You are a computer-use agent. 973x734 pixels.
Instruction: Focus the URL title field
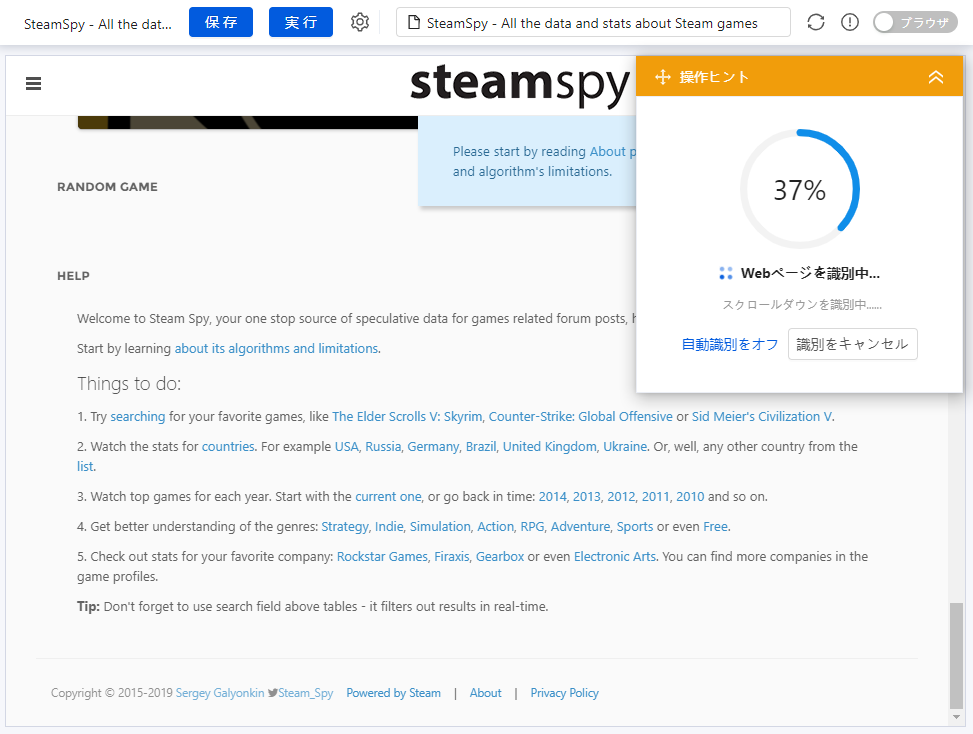coord(593,22)
